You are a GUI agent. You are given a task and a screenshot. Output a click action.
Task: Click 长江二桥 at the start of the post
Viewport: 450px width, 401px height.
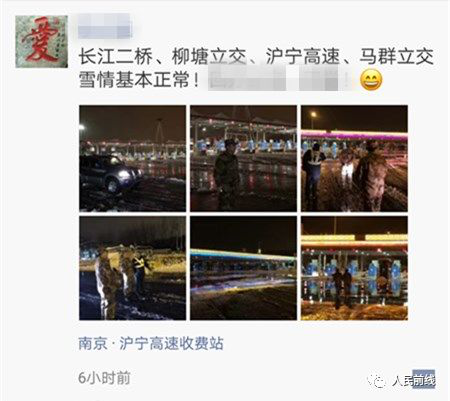(116, 56)
